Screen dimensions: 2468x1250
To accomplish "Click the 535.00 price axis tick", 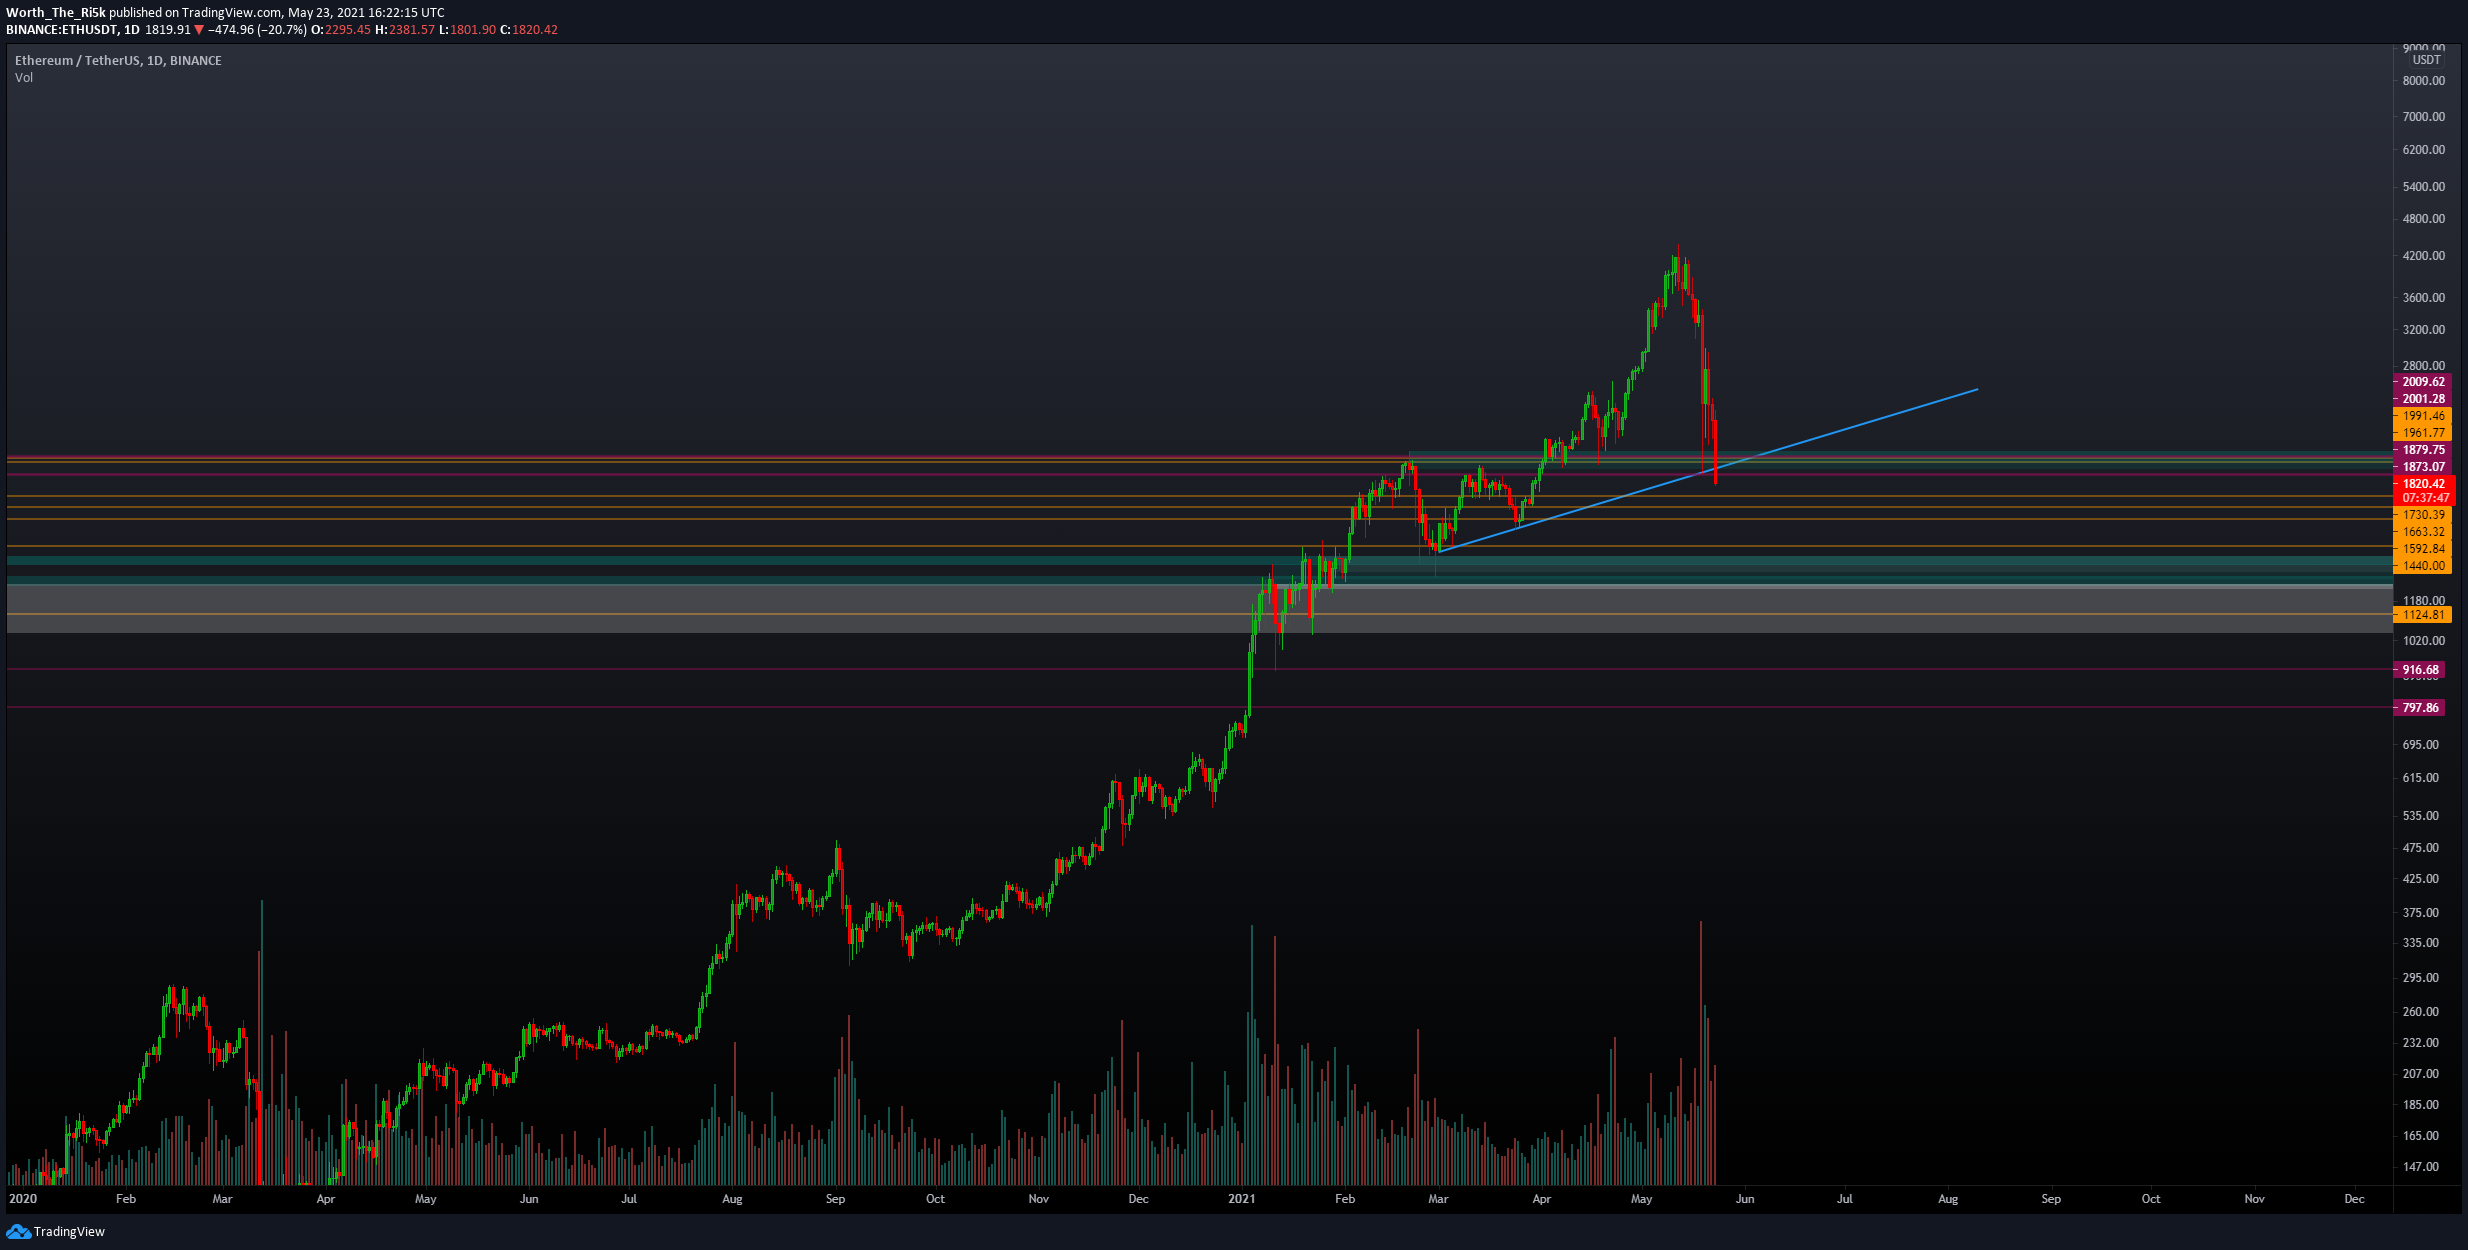I will coord(2421,816).
